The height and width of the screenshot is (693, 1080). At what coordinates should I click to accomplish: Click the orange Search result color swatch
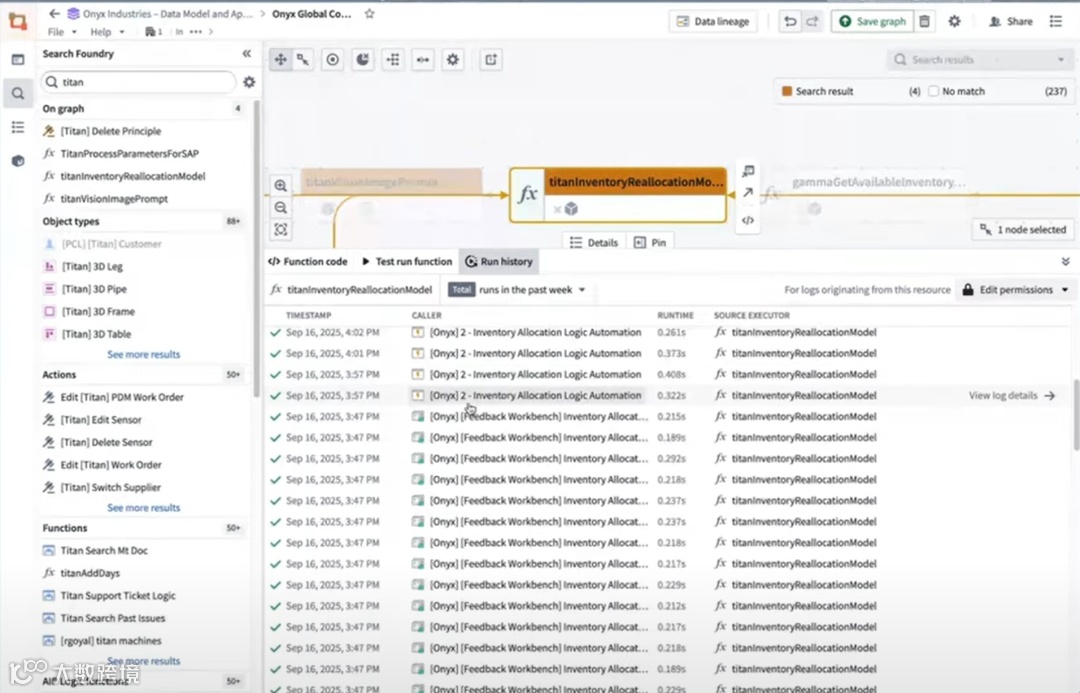[x=787, y=91]
